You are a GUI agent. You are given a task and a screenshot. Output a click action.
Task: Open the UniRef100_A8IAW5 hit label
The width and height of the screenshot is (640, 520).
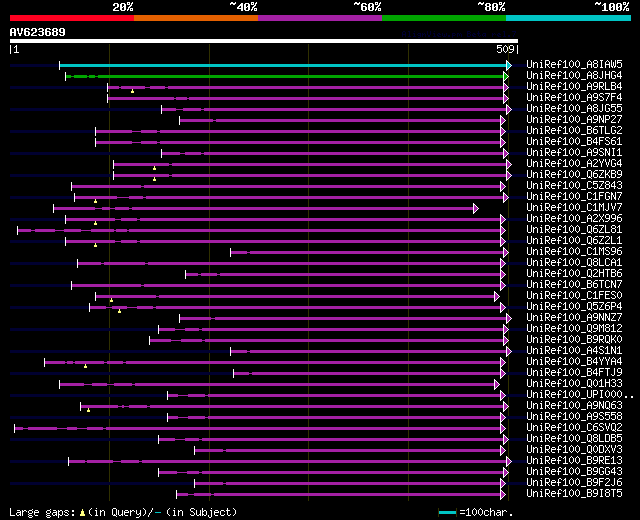[x=574, y=64]
